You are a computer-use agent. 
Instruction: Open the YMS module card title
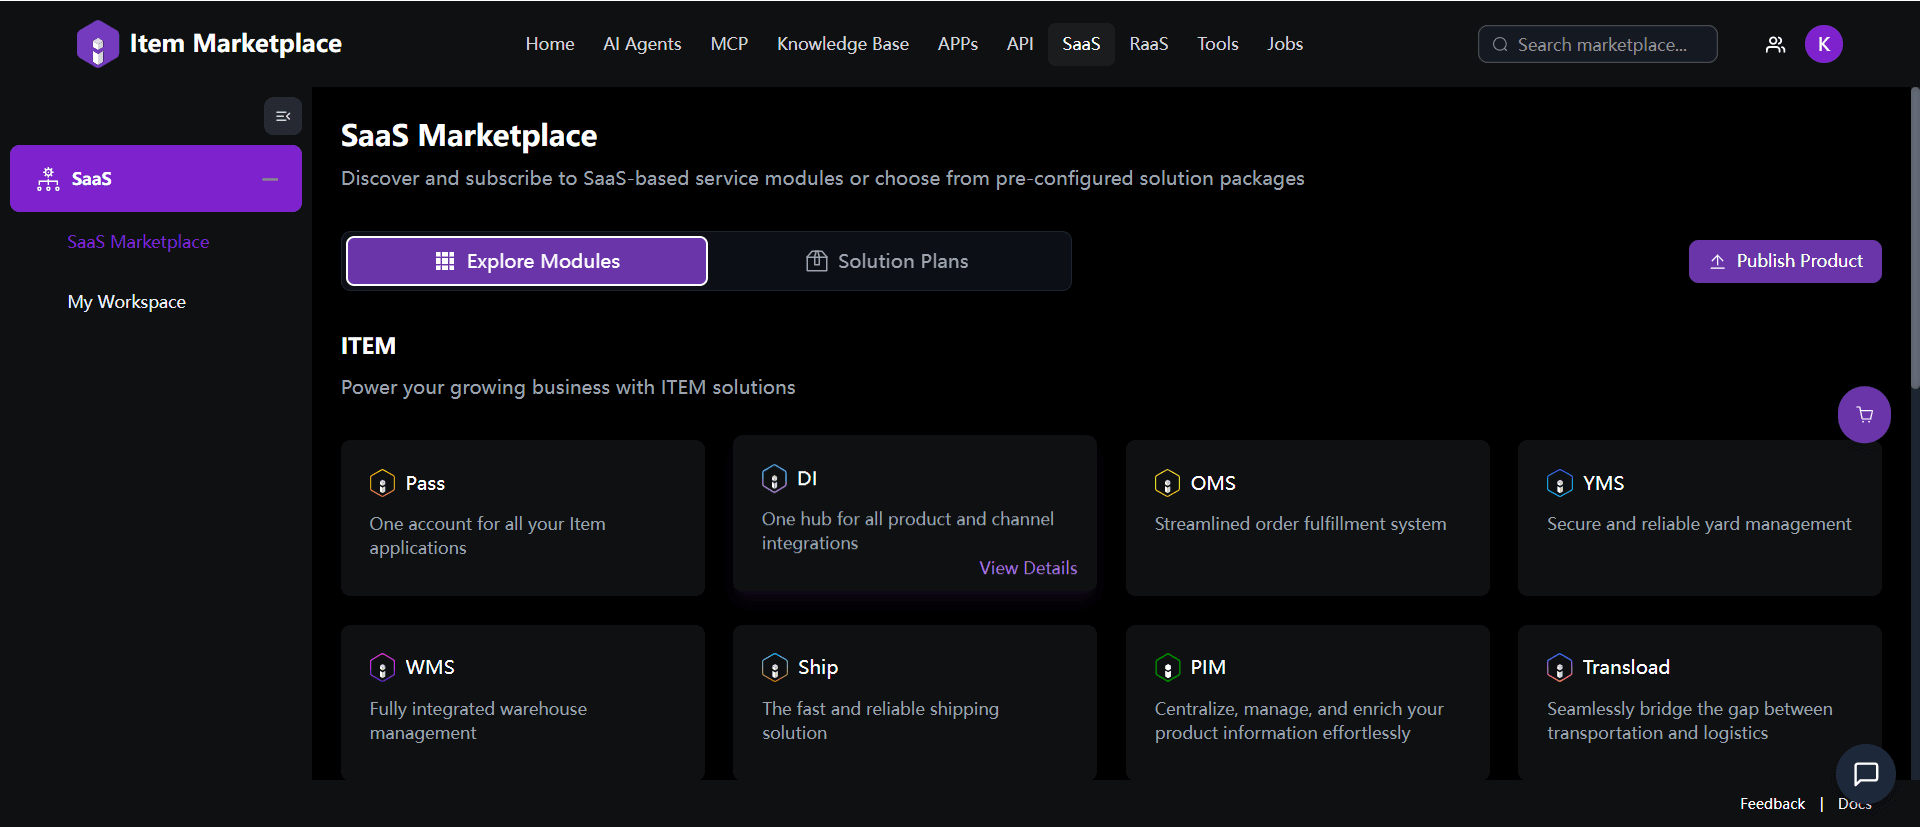(1603, 483)
